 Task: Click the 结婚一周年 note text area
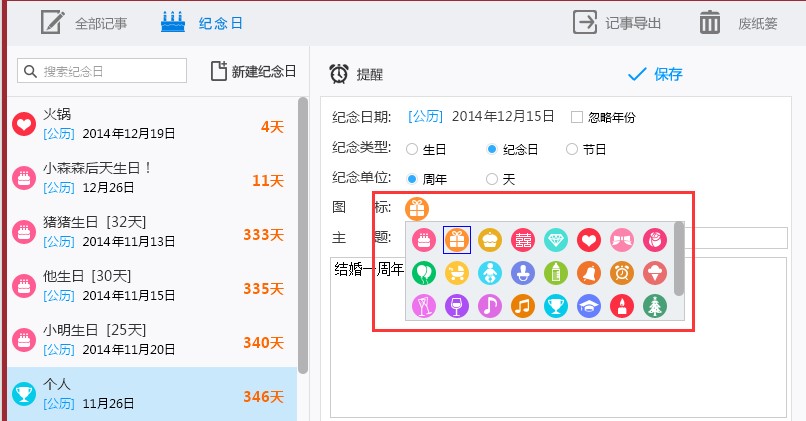[x=558, y=337]
